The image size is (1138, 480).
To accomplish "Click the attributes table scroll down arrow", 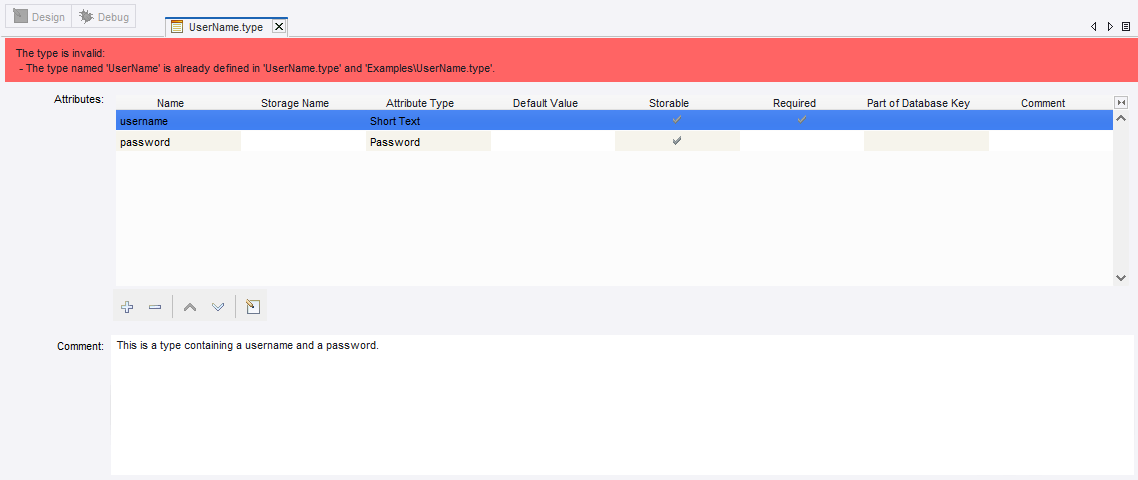I will tap(1120, 278).
